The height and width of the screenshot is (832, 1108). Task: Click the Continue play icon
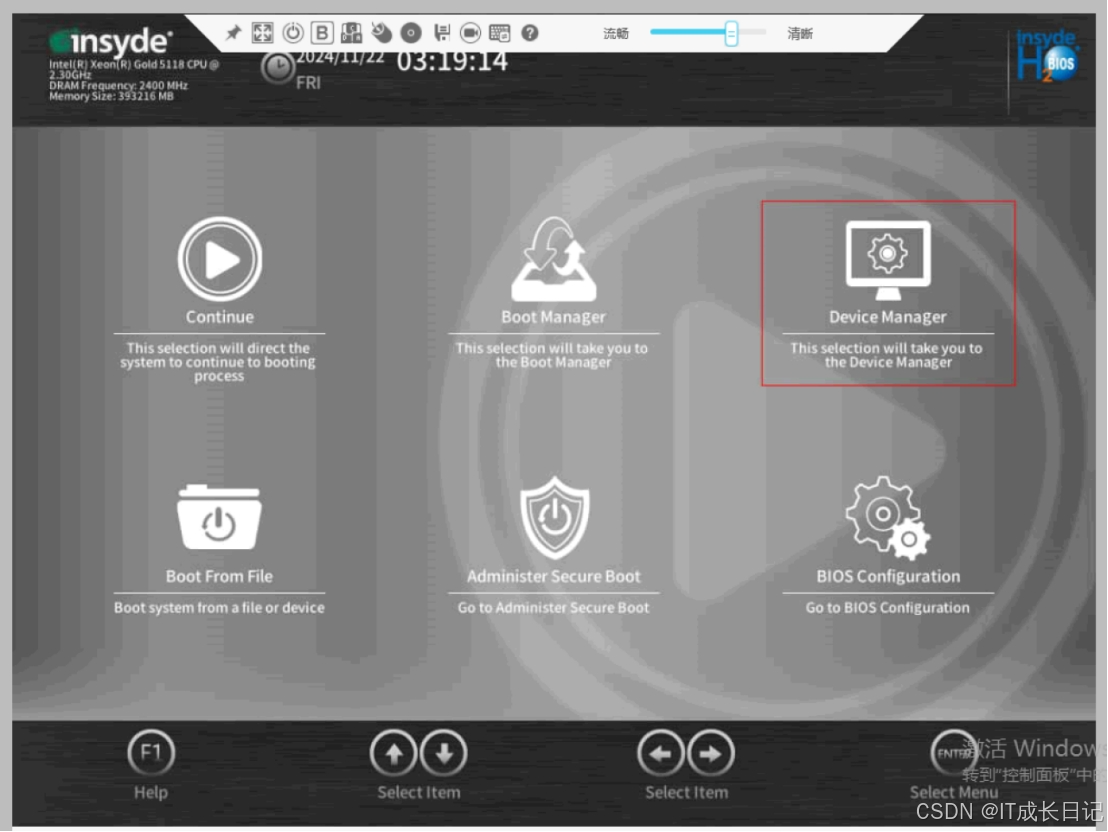point(220,259)
